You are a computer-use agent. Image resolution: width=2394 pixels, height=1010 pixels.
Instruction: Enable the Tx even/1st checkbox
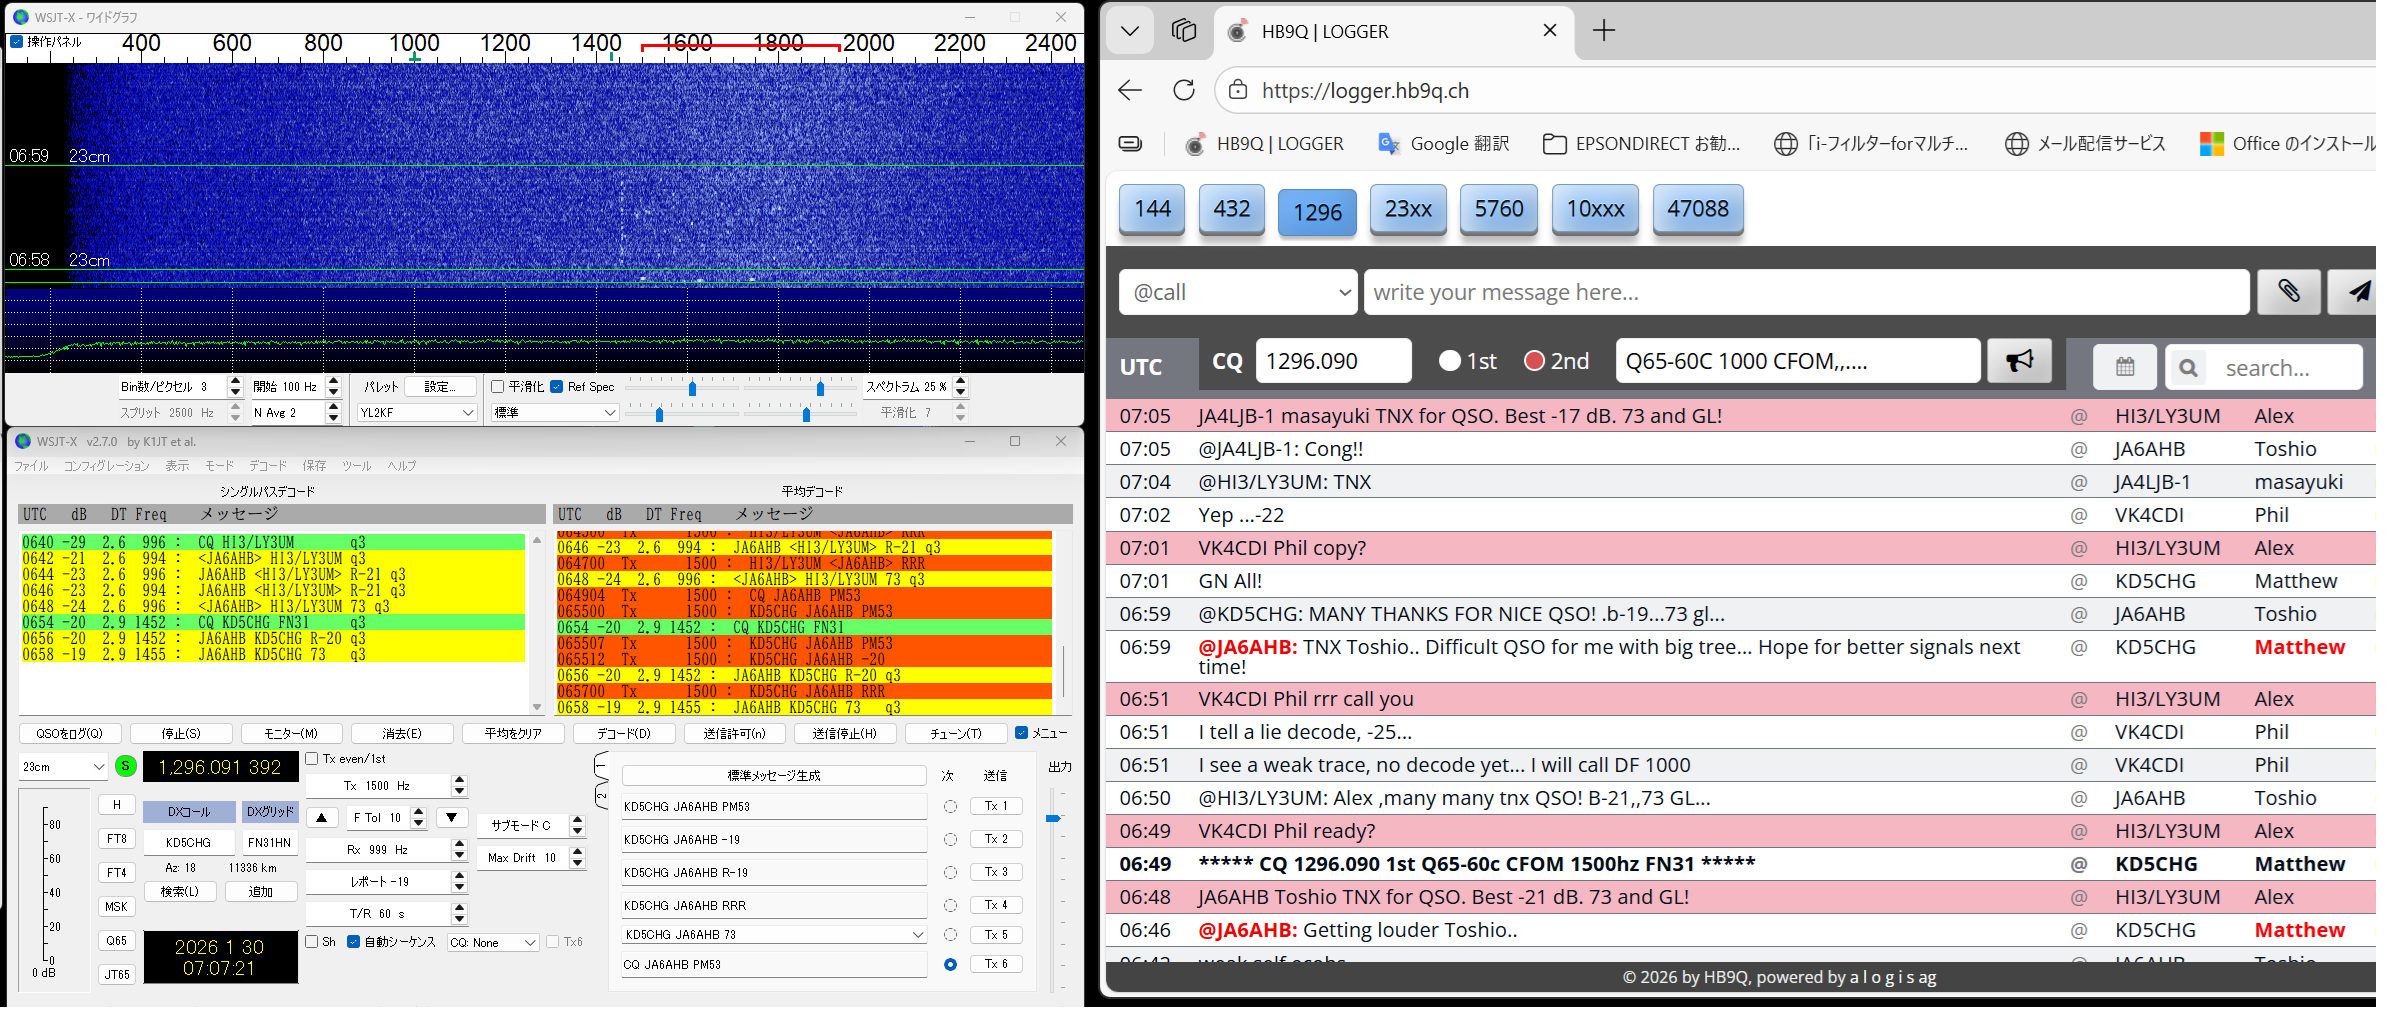(312, 759)
